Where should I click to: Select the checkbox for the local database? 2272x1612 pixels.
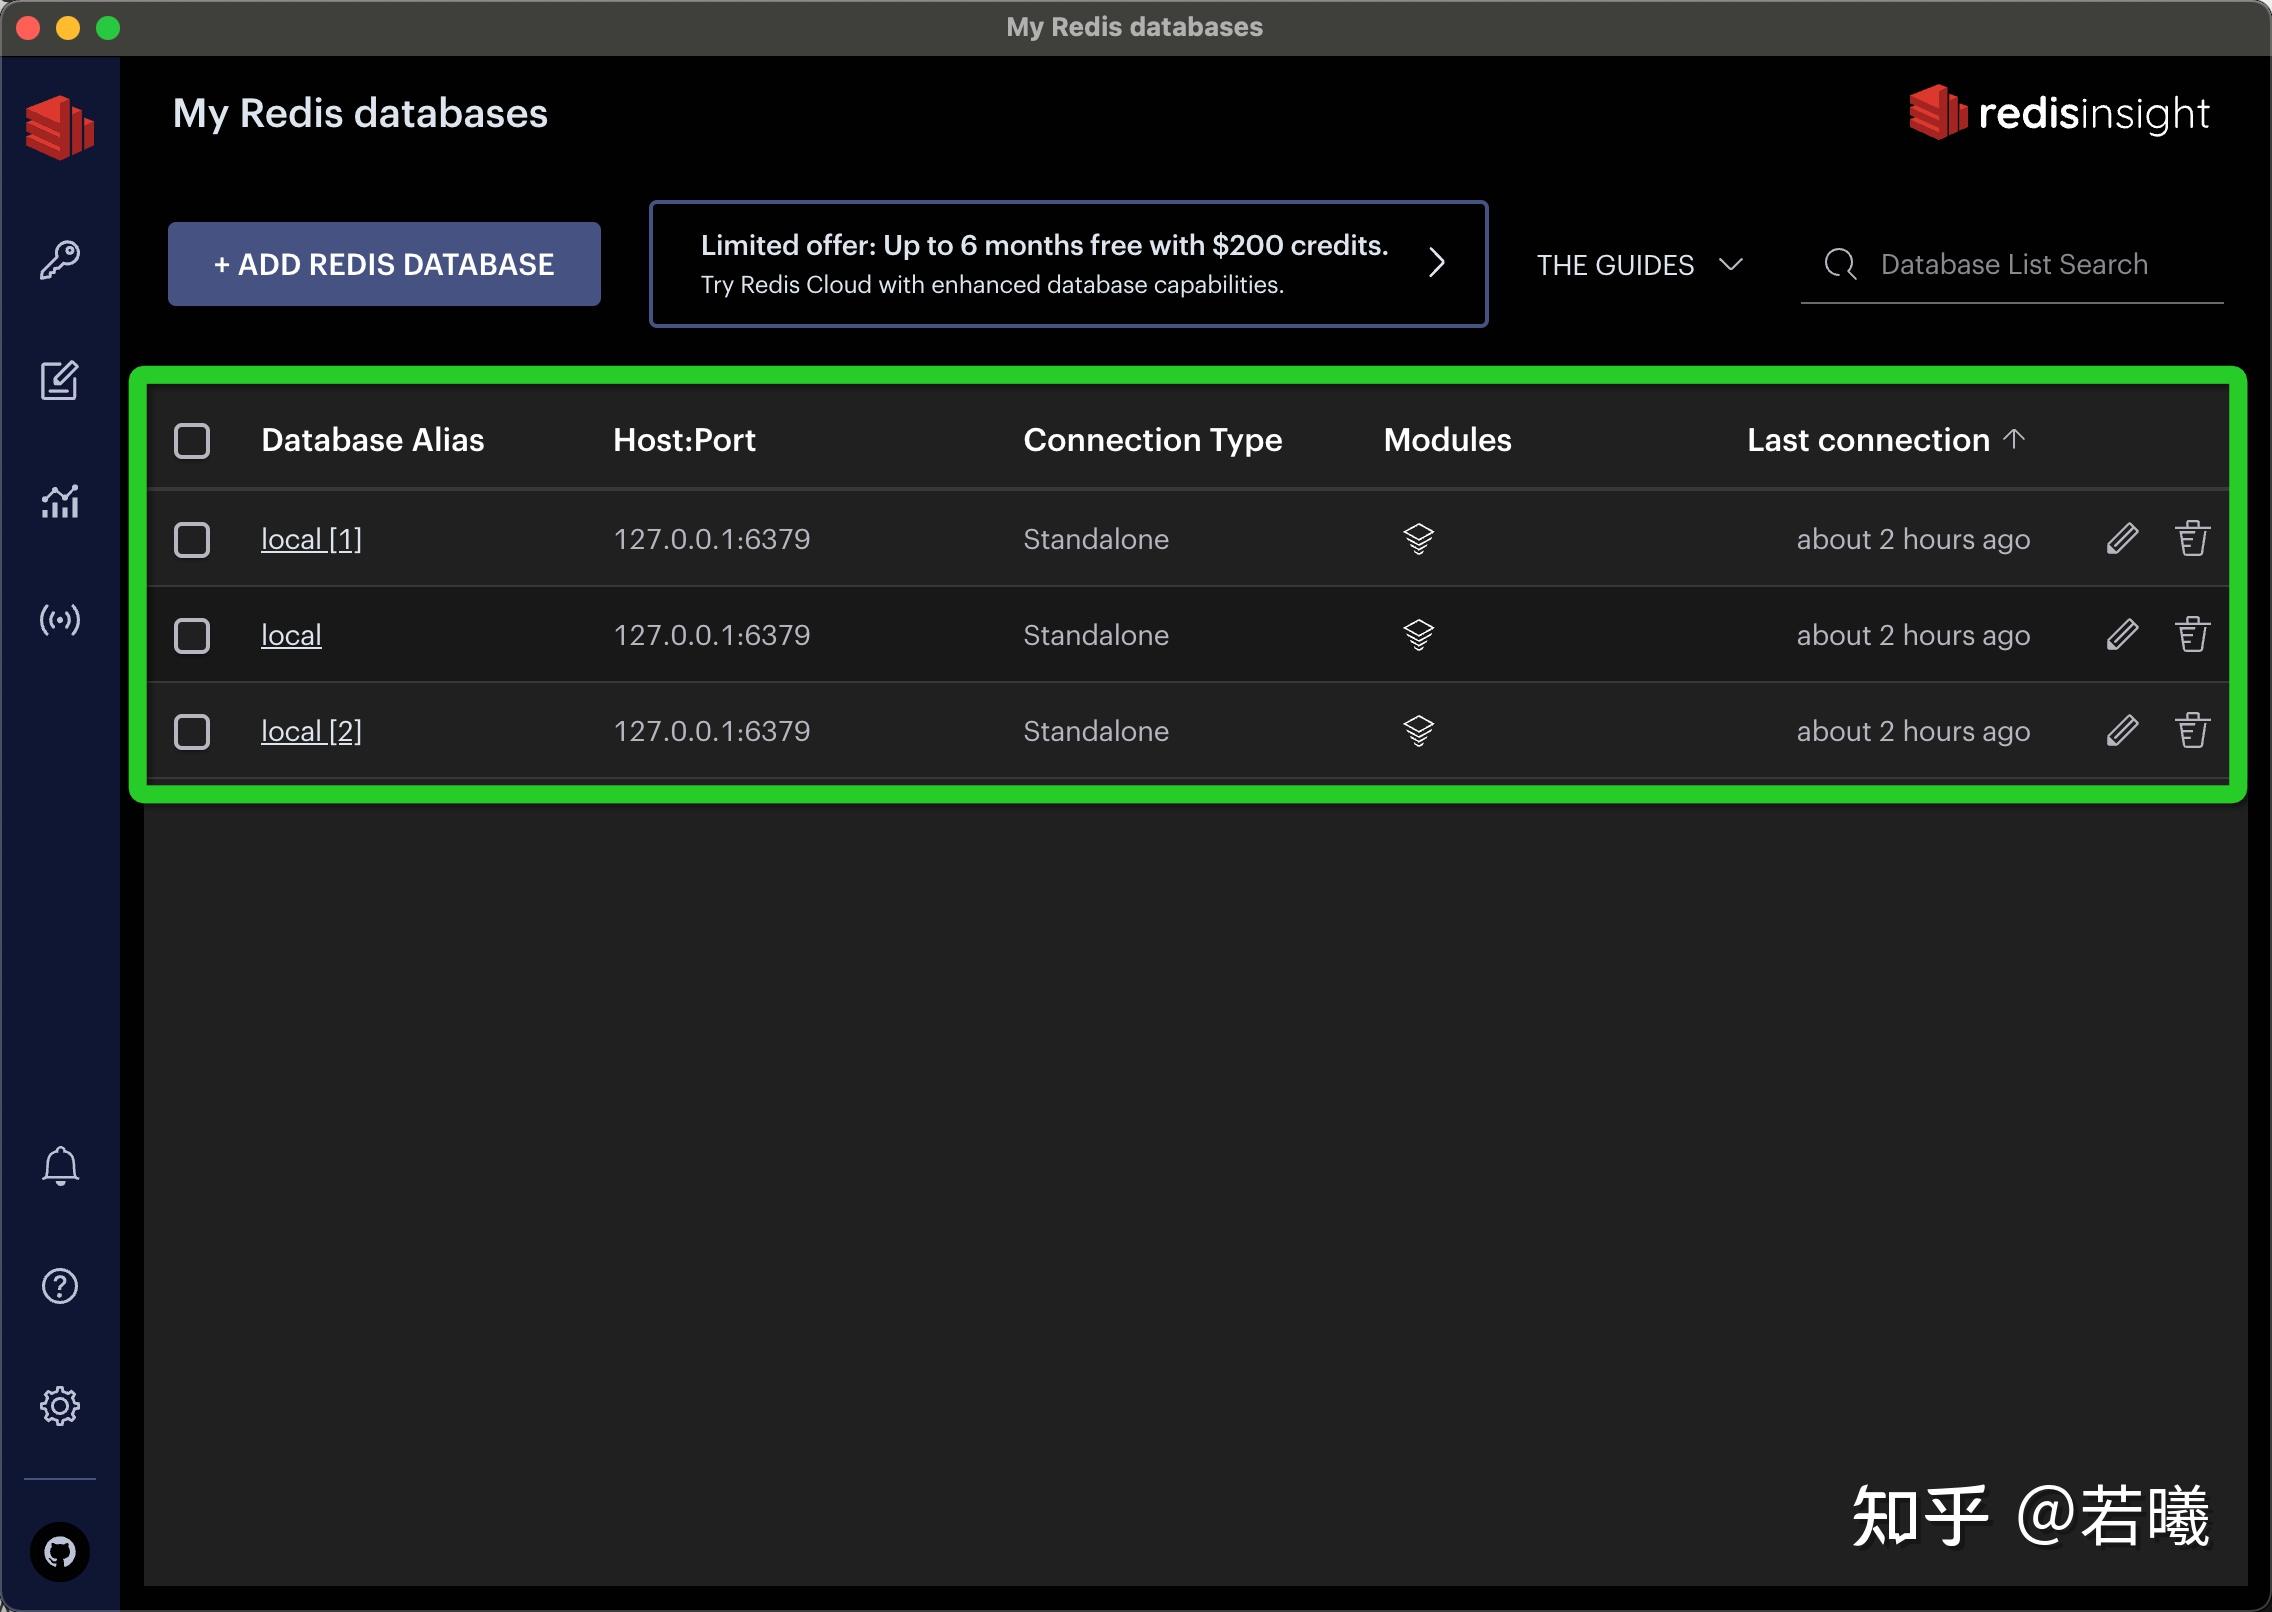(x=192, y=635)
